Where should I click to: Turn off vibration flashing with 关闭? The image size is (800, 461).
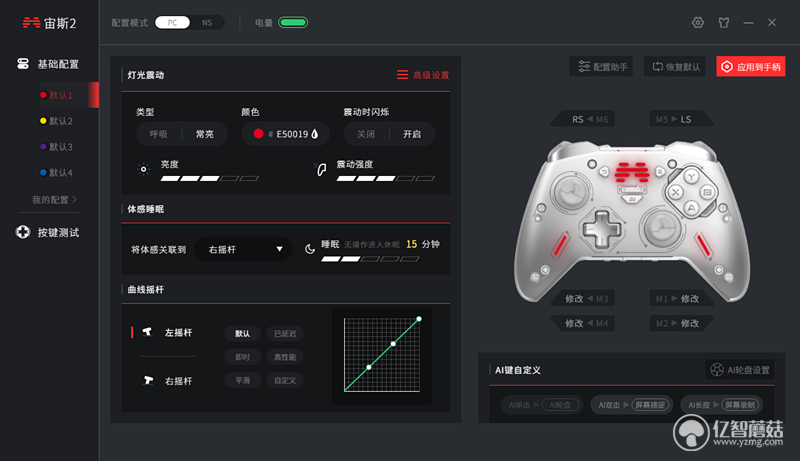click(x=366, y=134)
